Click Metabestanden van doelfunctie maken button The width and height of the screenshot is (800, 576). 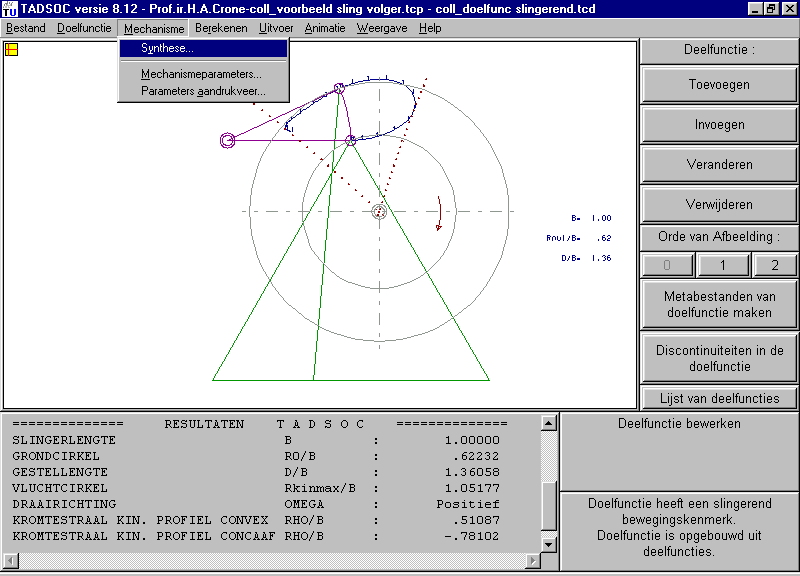[719, 305]
